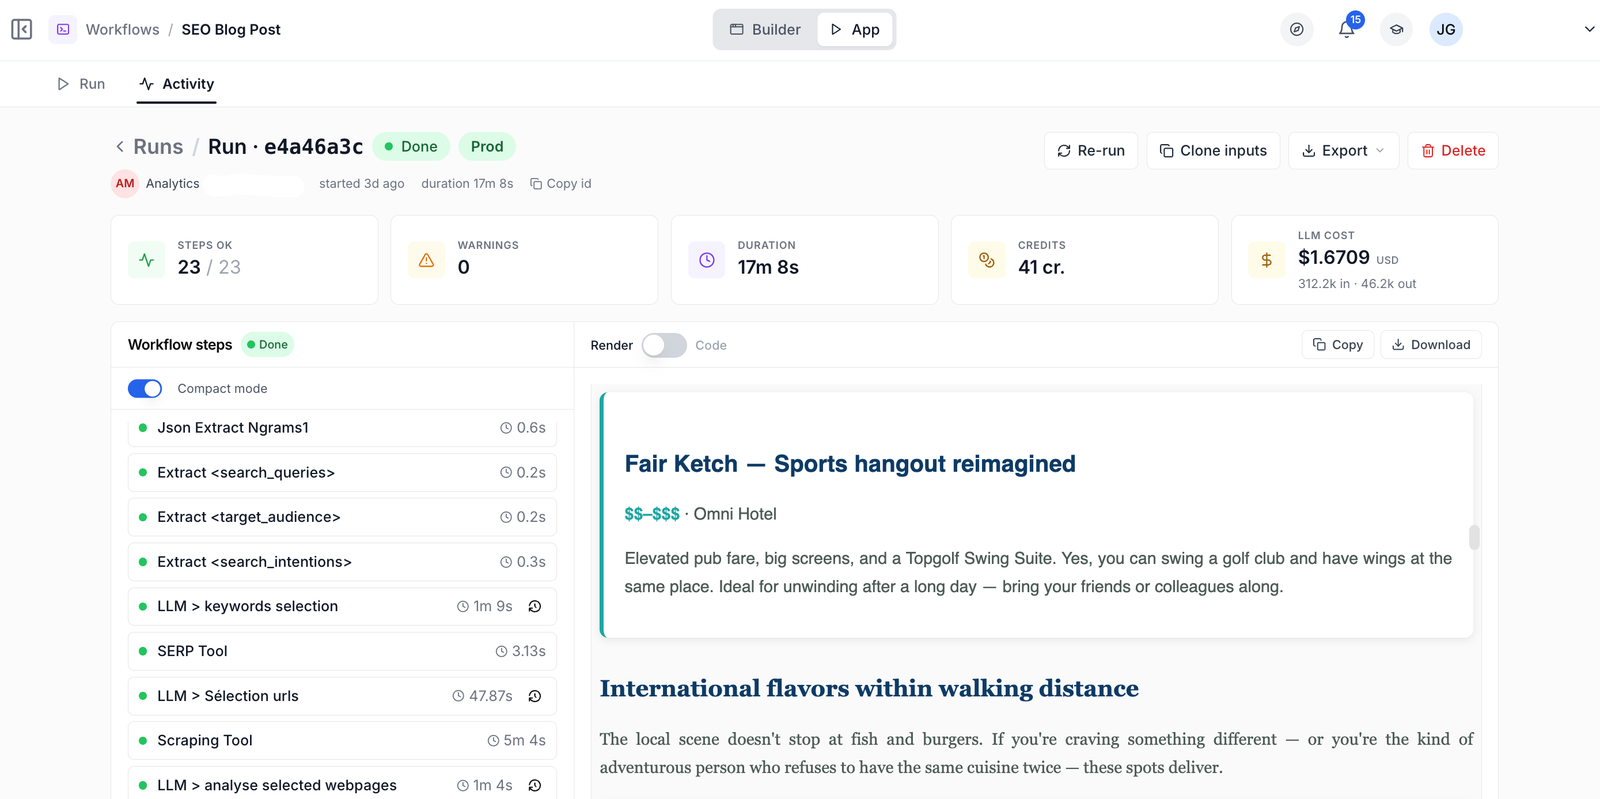Click the Duration clock icon
Screen dimensions: 1600x799
[707, 260]
